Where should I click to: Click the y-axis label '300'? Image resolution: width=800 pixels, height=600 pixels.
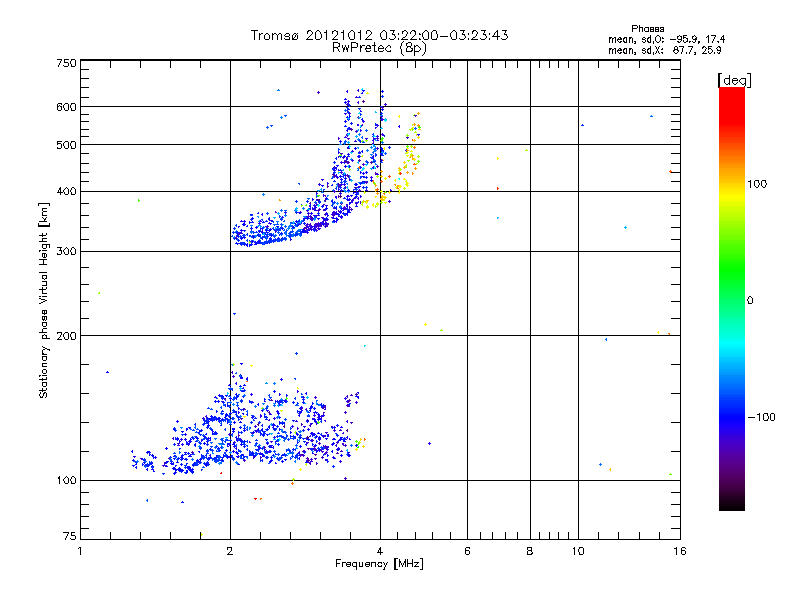click(66, 252)
